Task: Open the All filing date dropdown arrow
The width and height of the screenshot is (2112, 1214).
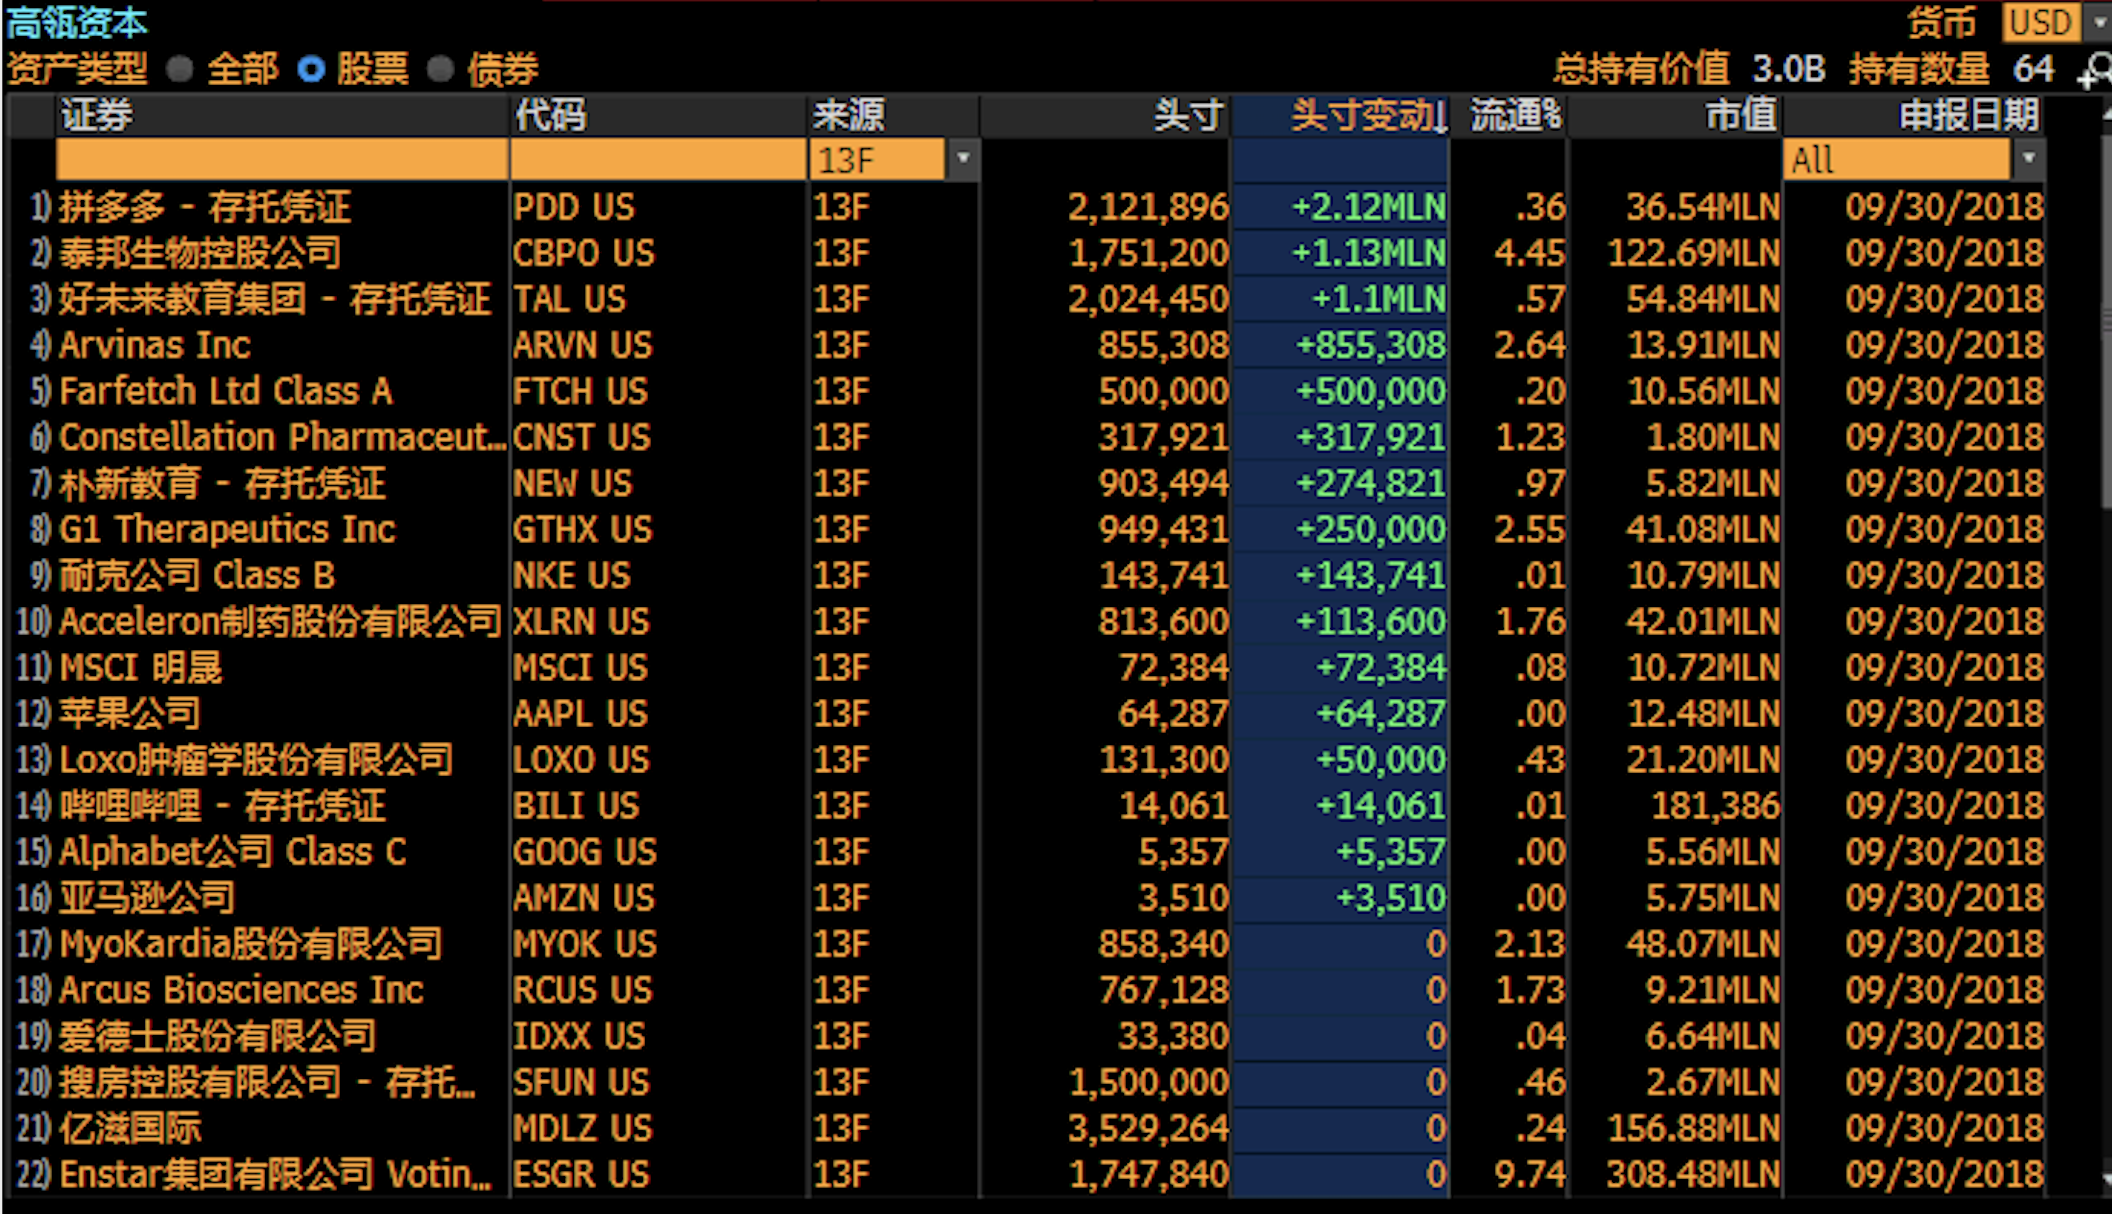Action: coord(2028,160)
